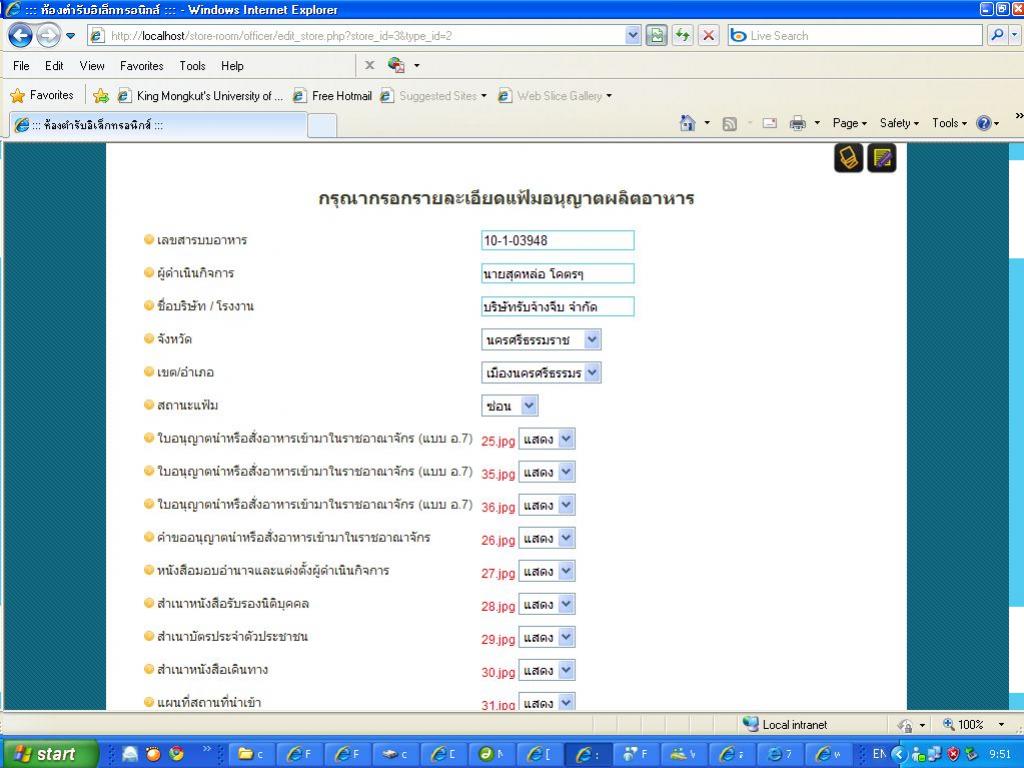Open the แสดง dropdown beside 26.jpg
This screenshot has height=768, width=1024.
(x=547, y=538)
